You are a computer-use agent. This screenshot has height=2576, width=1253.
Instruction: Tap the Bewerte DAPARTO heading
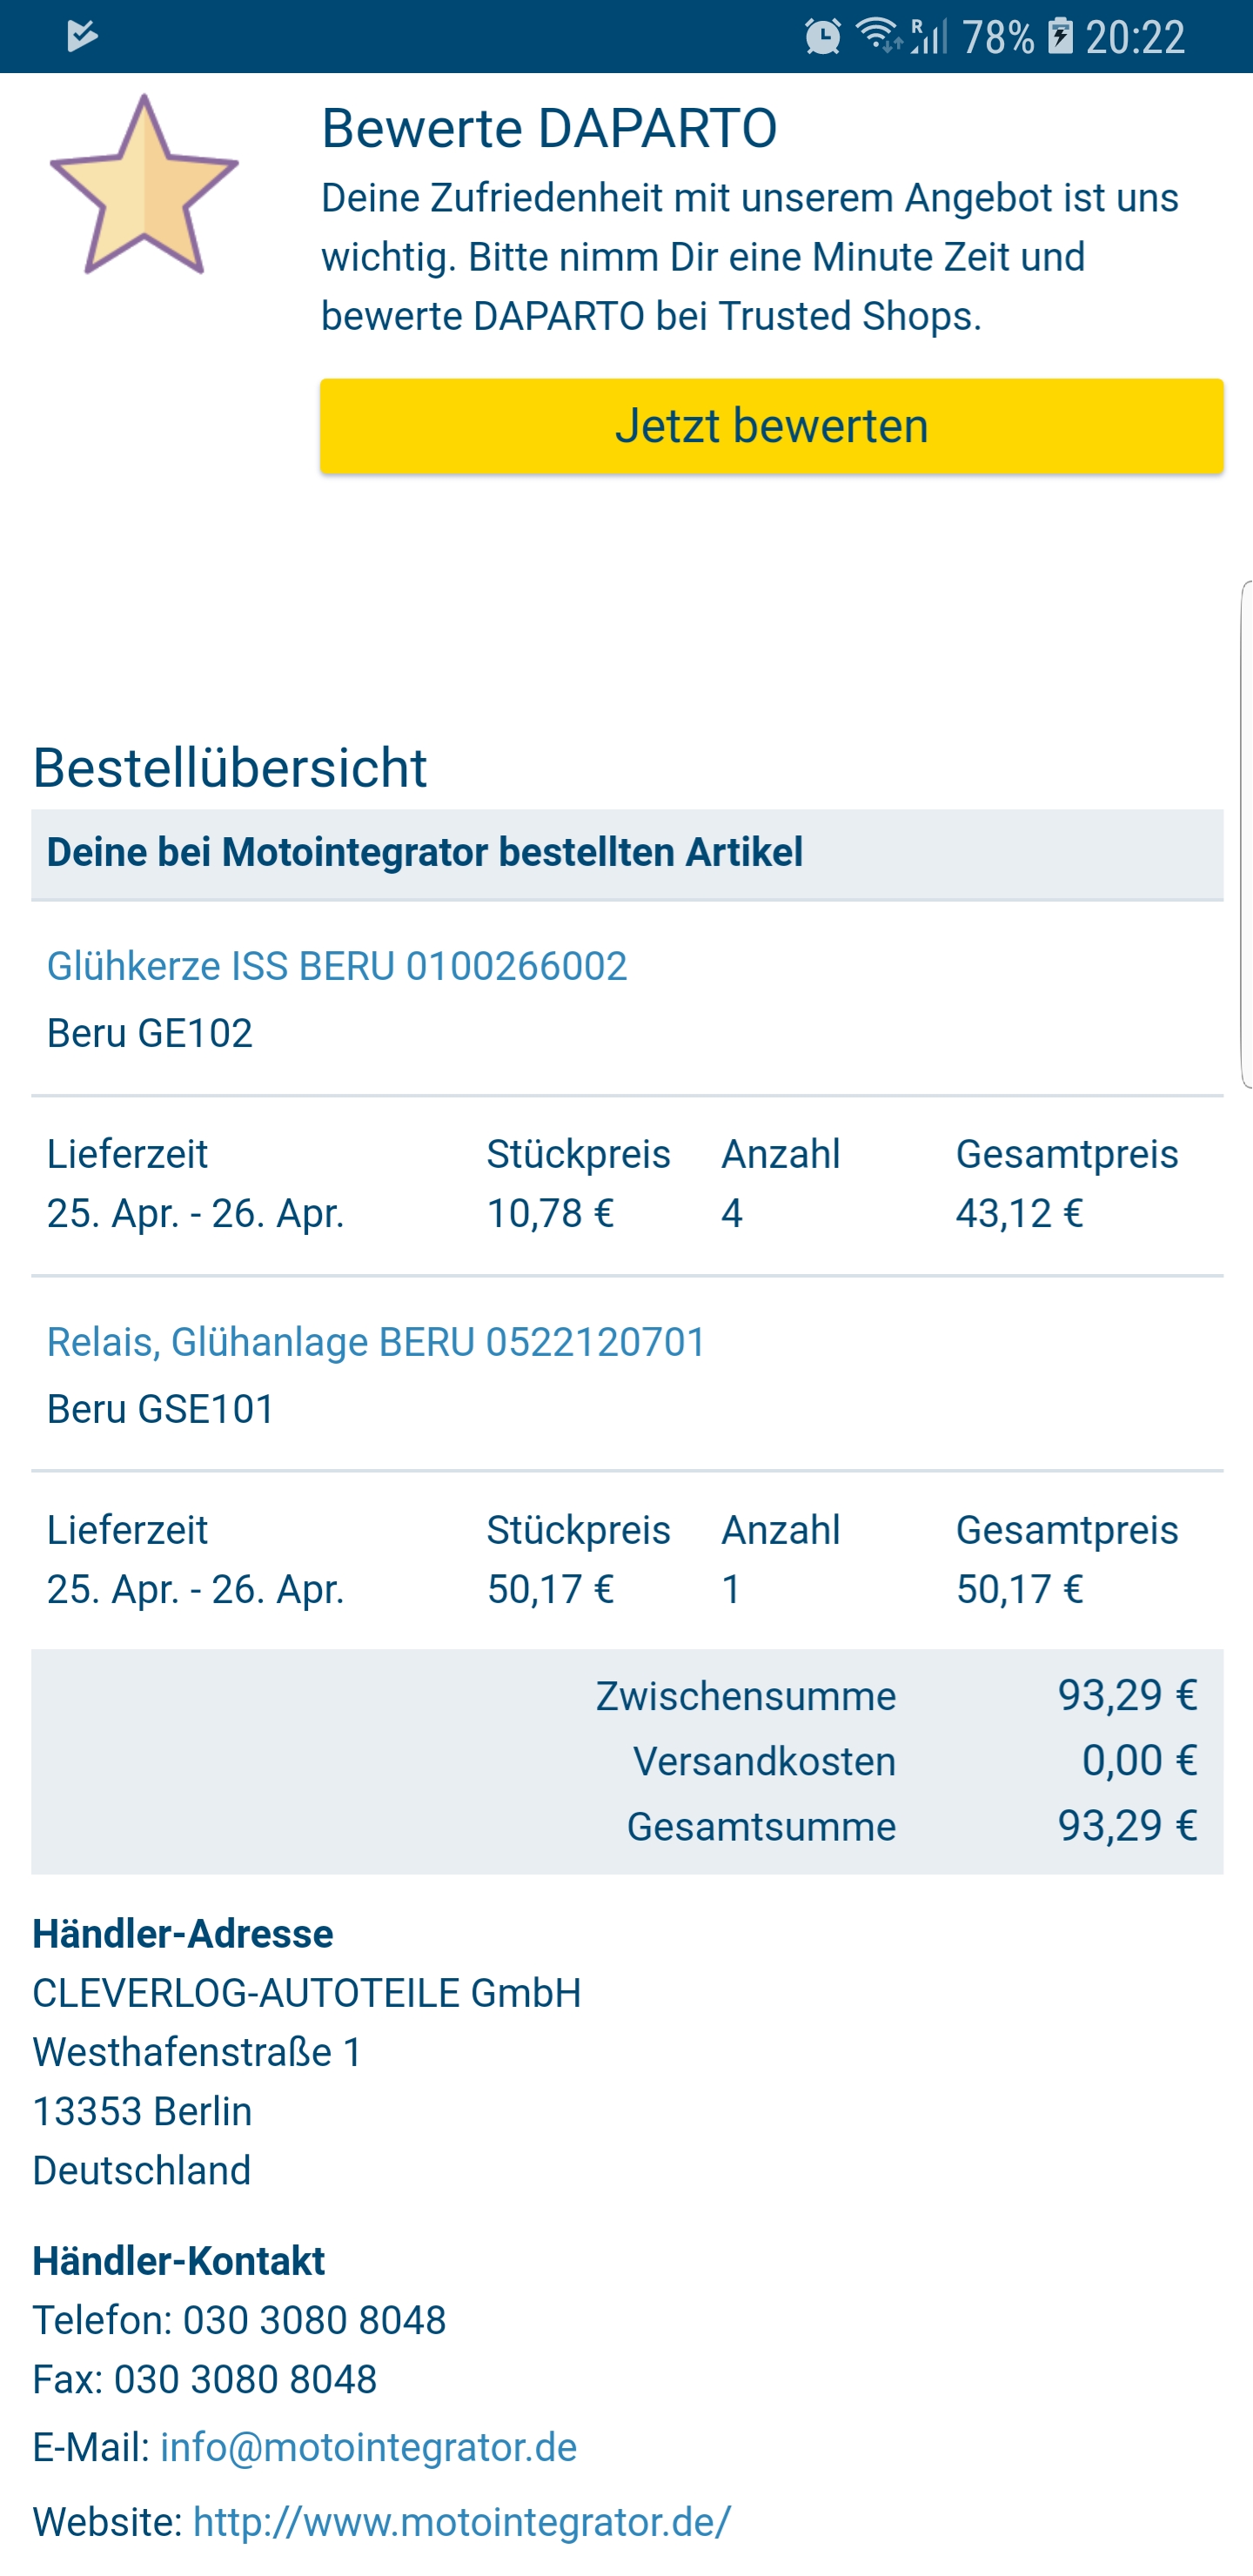[549, 128]
